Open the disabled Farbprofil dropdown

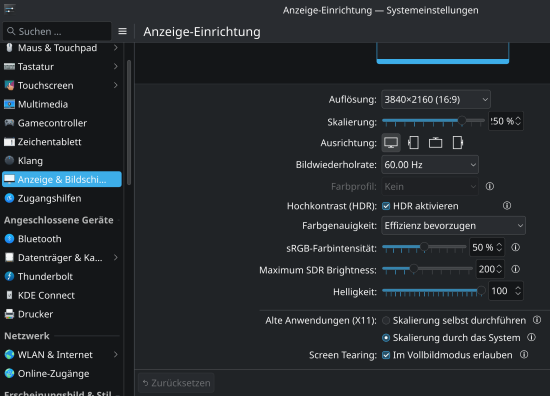[x=430, y=186]
